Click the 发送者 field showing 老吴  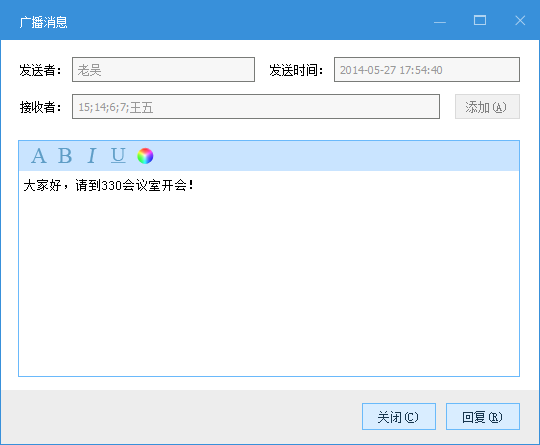pyautogui.click(x=163, y=70)
